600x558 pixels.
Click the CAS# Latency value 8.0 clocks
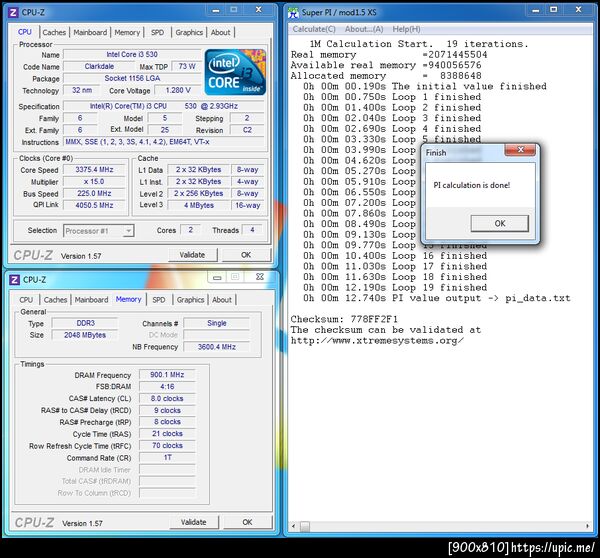point(167,398)
